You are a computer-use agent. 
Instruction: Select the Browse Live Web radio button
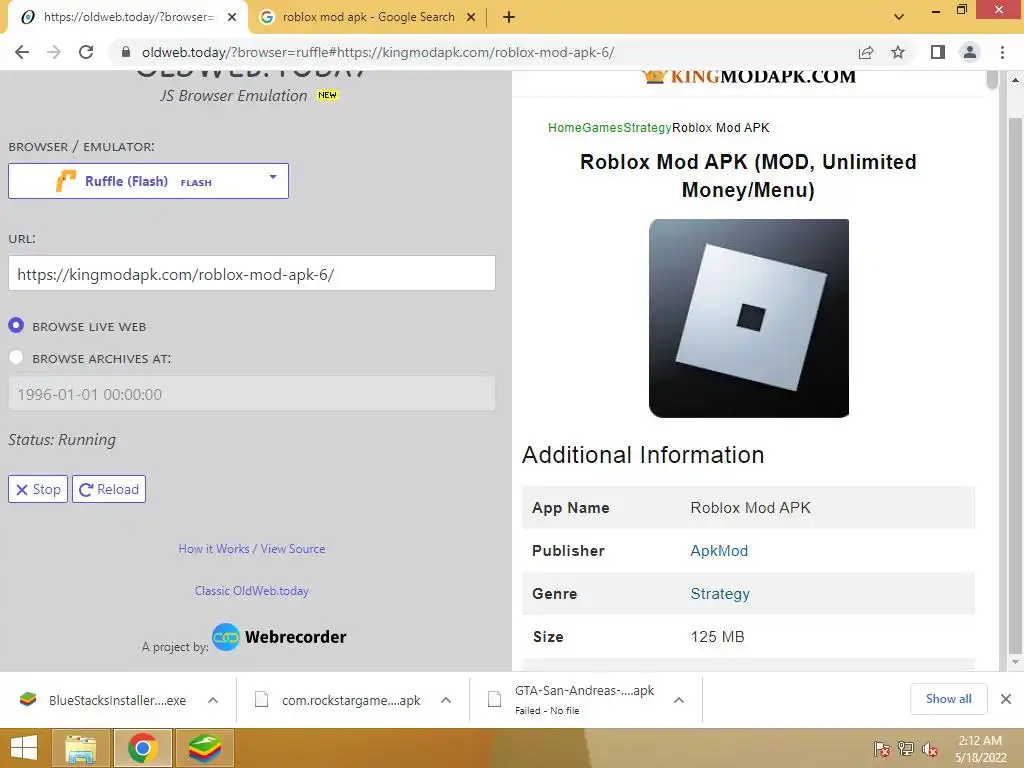click(16, 325)
